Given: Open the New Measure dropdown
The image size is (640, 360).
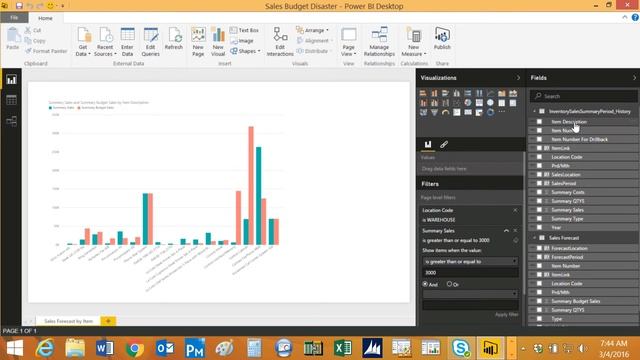Looking at the screenshot, I should coord(413,42).
